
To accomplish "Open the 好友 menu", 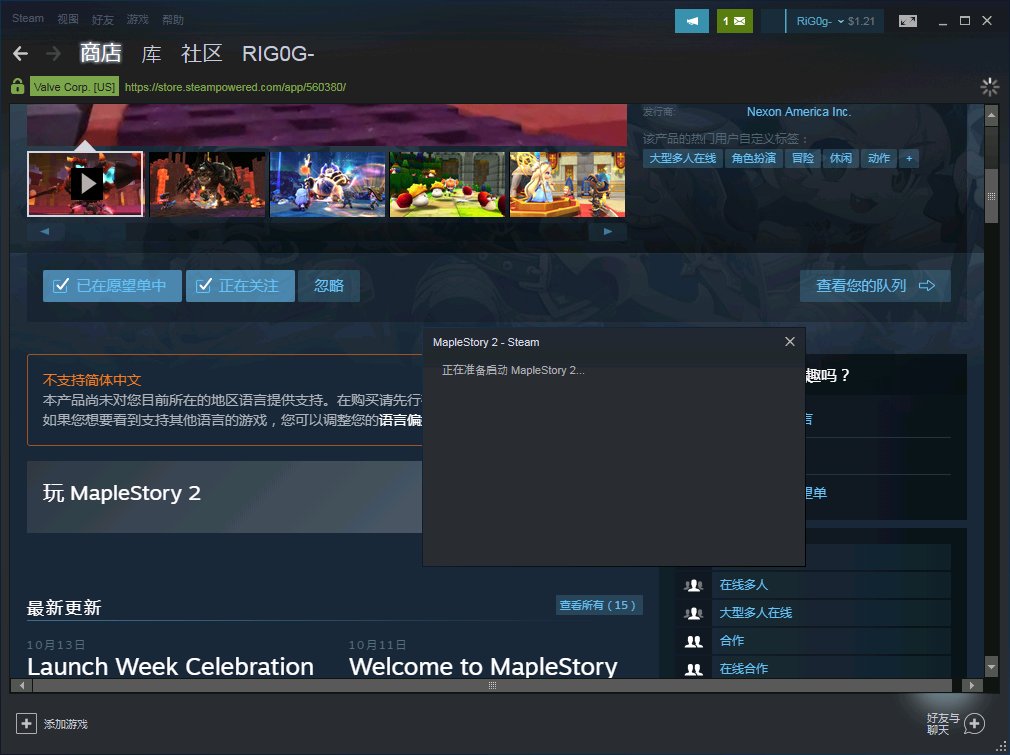I will point(102,19).
